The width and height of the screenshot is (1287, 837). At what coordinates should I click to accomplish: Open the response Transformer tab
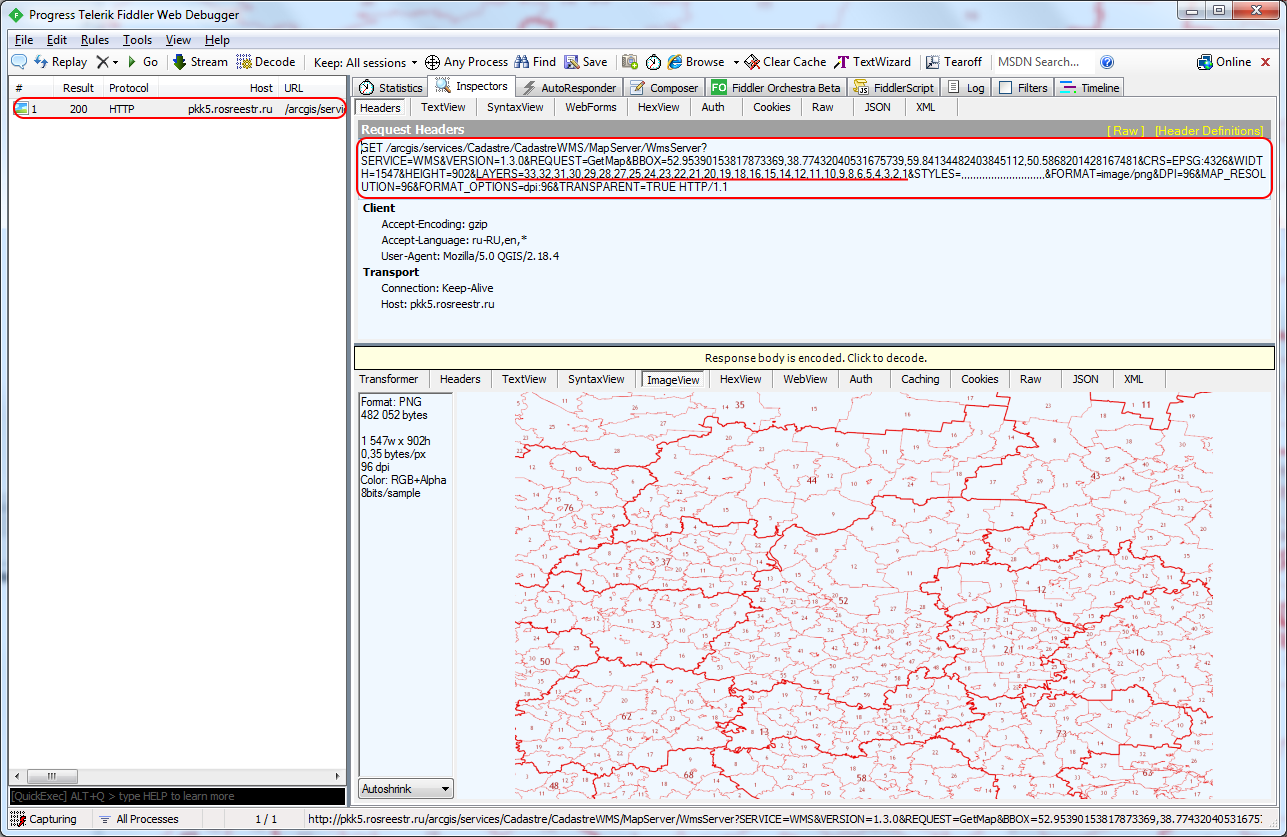[389, 379]
